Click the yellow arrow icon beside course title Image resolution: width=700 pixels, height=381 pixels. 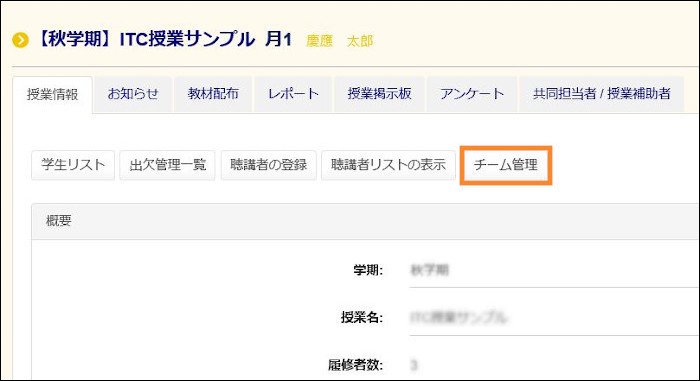click(x=21, y=40)
